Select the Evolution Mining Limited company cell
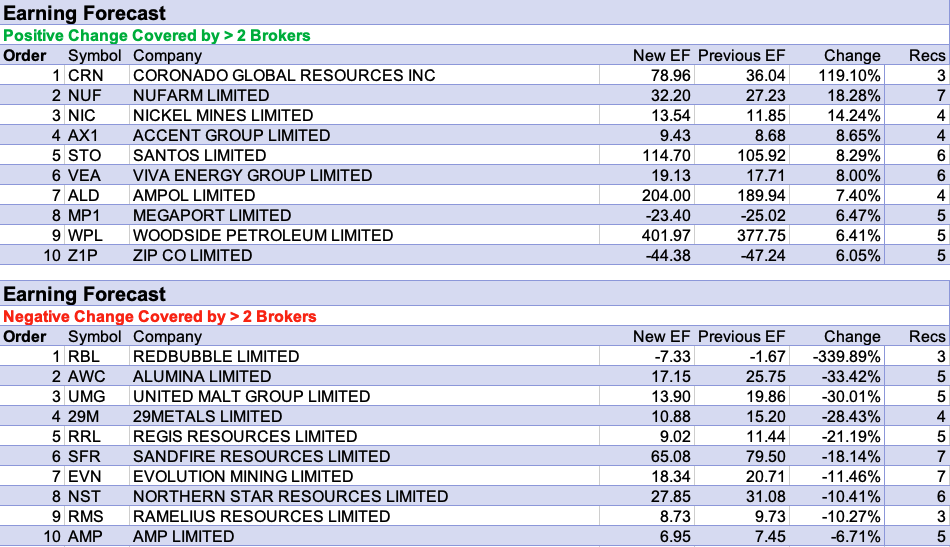Viewport: 950px width, 547px height. pos(243,477)
